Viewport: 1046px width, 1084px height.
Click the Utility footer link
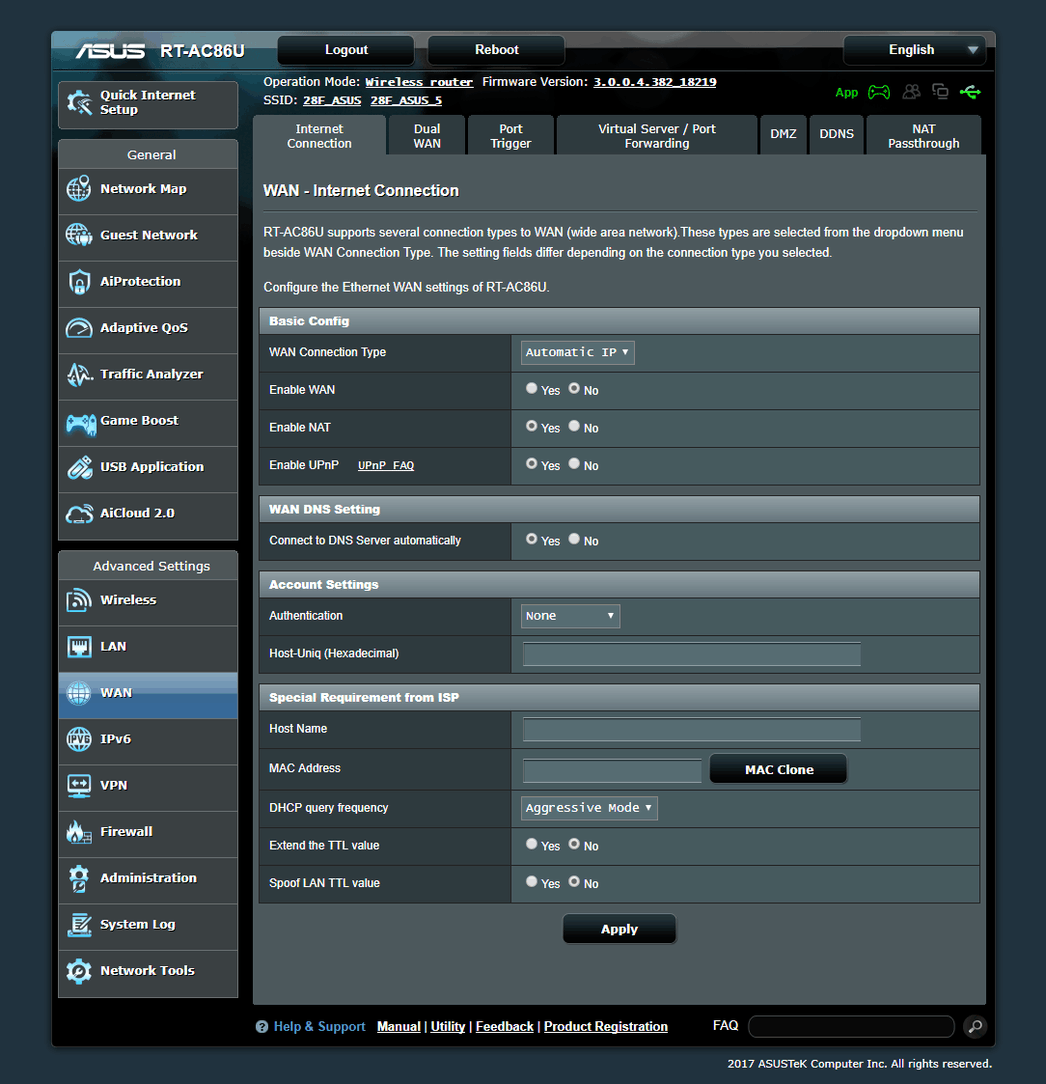point(447,1027)
